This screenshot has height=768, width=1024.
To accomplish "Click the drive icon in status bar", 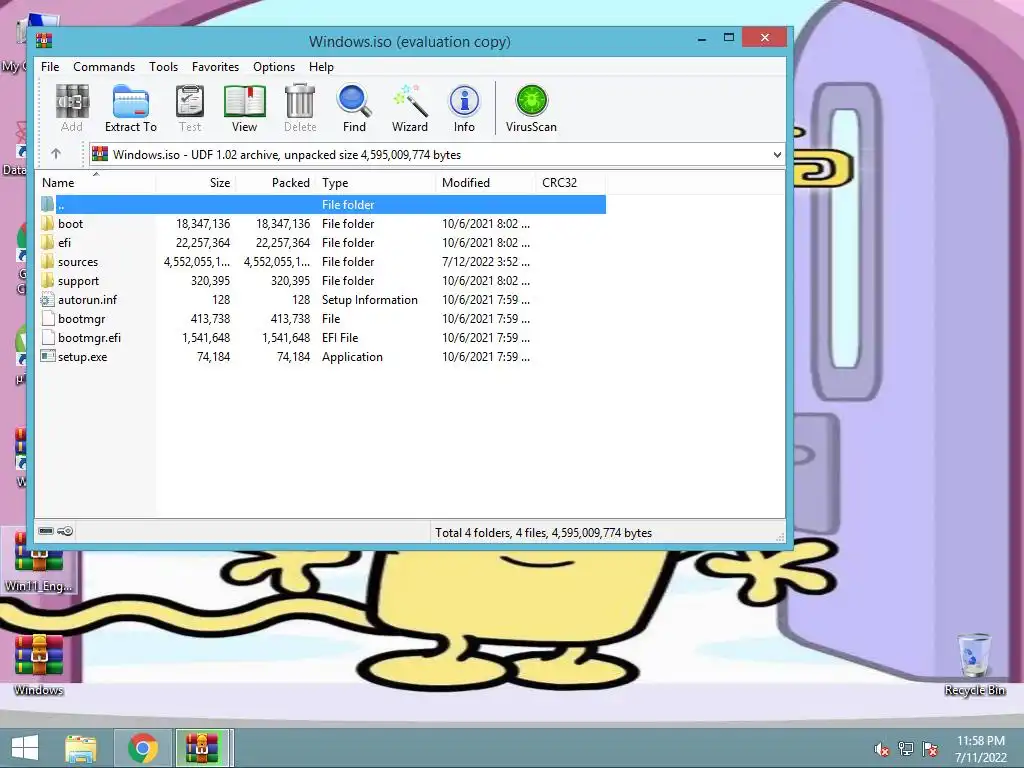I will [46, 531].
